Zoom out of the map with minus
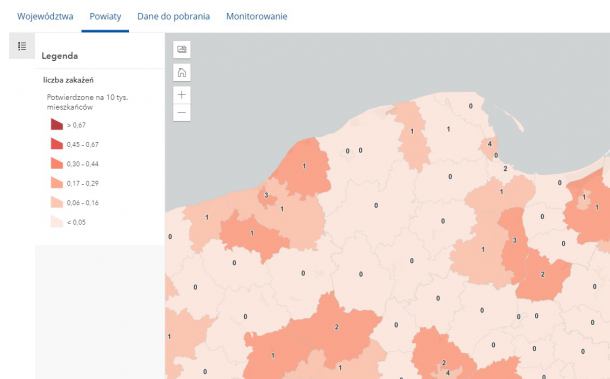This screenshot has height=379, width=610. (x=182, y=113)
